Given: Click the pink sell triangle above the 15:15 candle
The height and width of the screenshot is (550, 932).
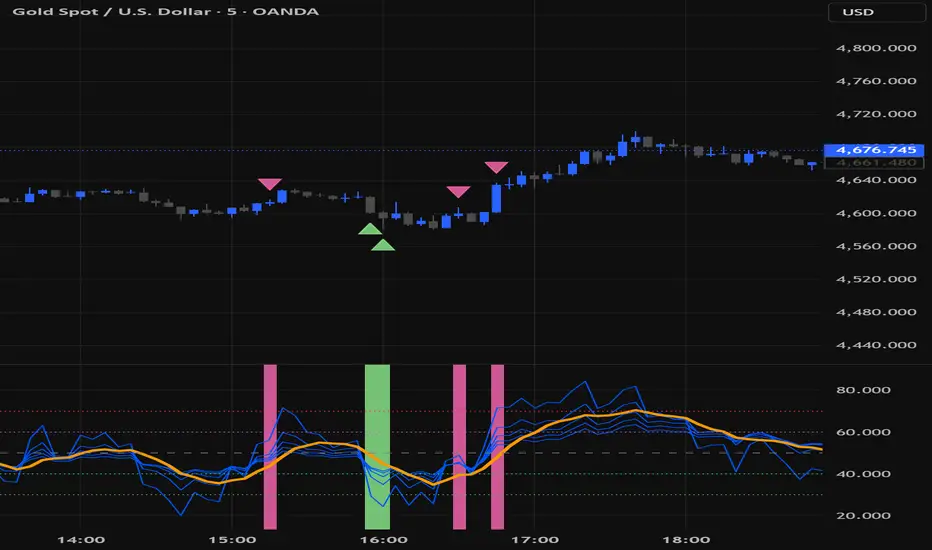Looking at the screenshot, I should 270,184.
